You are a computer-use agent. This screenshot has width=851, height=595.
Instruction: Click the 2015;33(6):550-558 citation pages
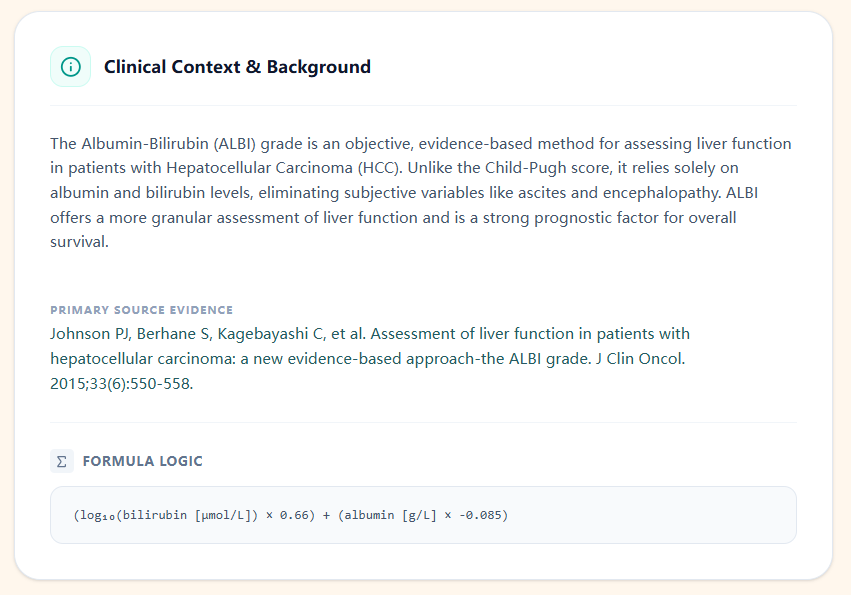pos(120,382)
